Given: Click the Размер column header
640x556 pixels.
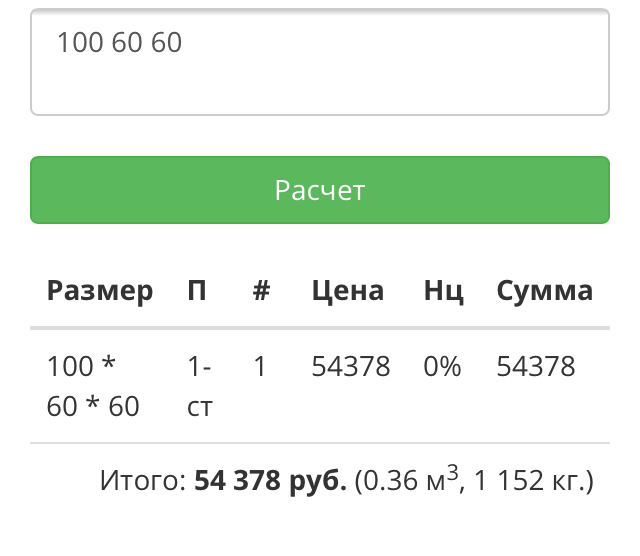Looking at the screenshot, I should pyautogui.click(x=100, y=291).
